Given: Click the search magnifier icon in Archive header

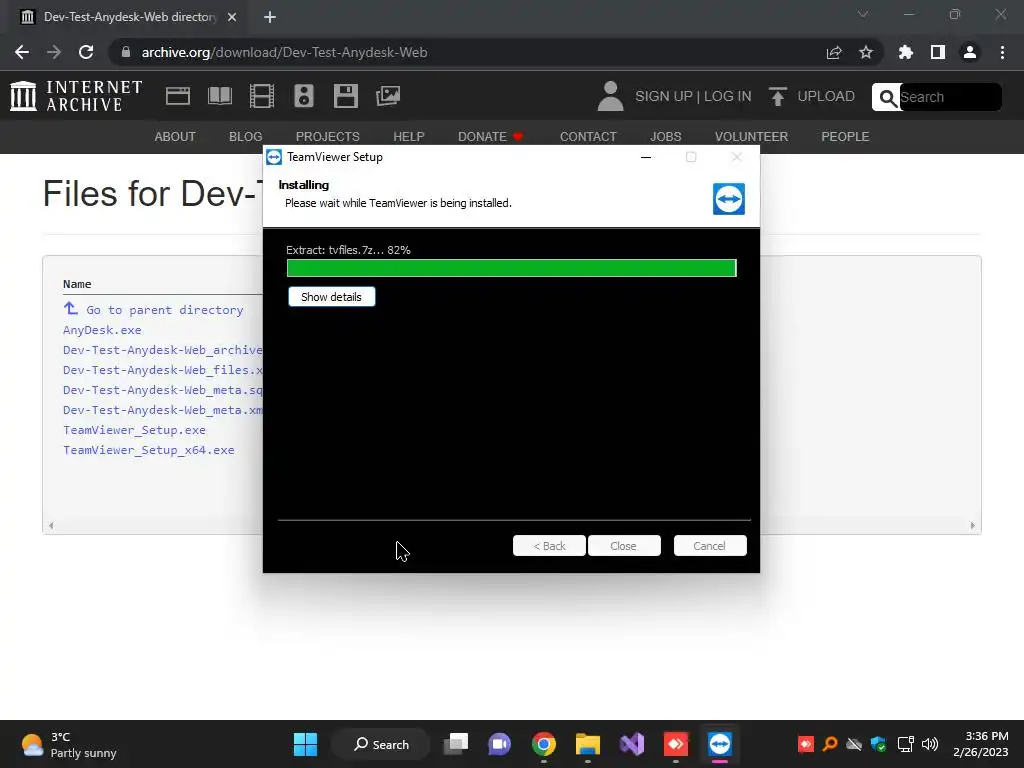Looking at the screenshot, I should click(887, 97).
